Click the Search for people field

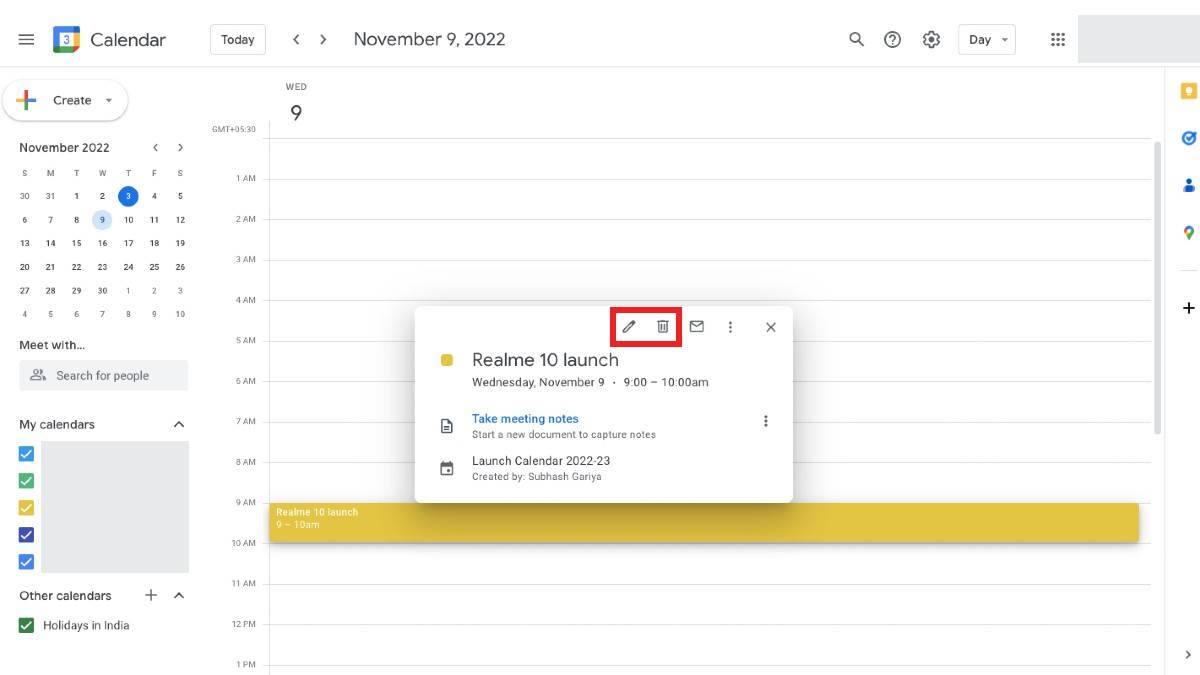[103, 376]
